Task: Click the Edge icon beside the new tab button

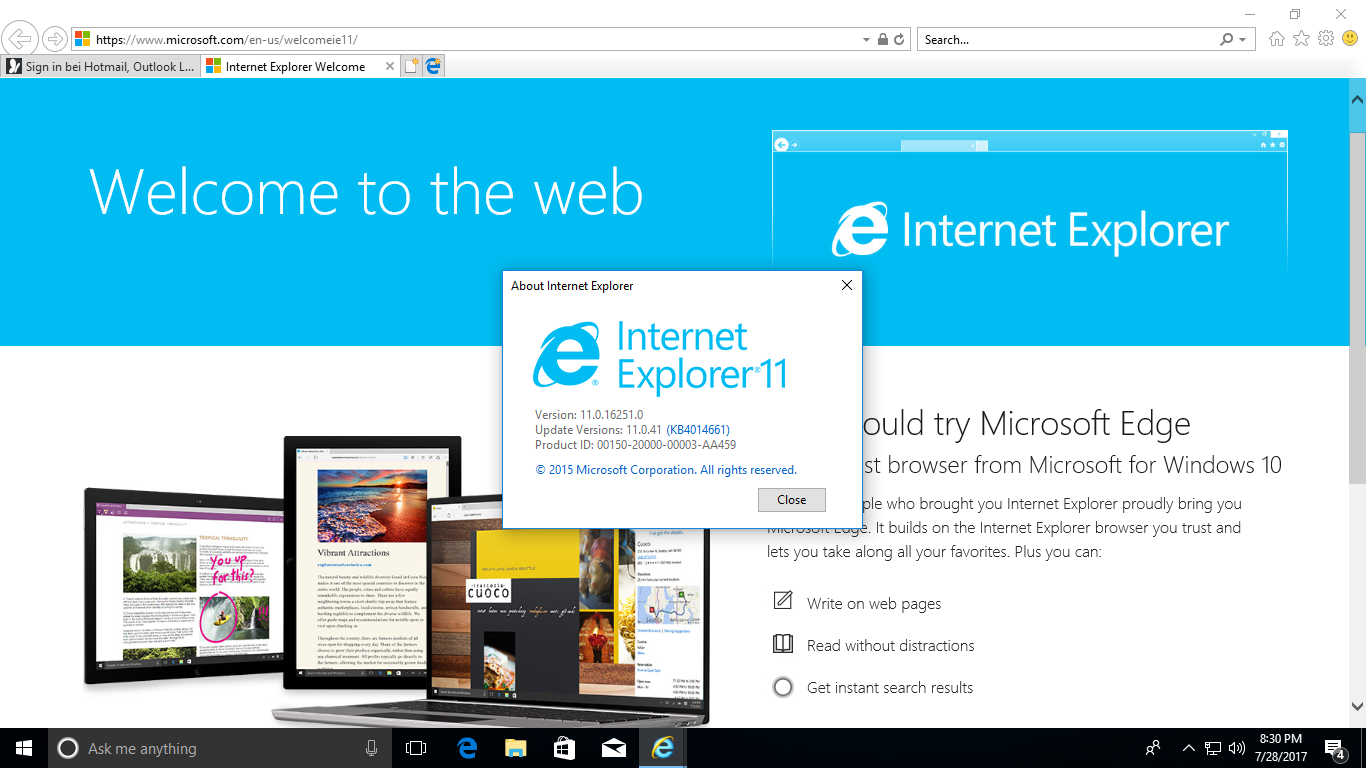Action: (x=433, y=67)
